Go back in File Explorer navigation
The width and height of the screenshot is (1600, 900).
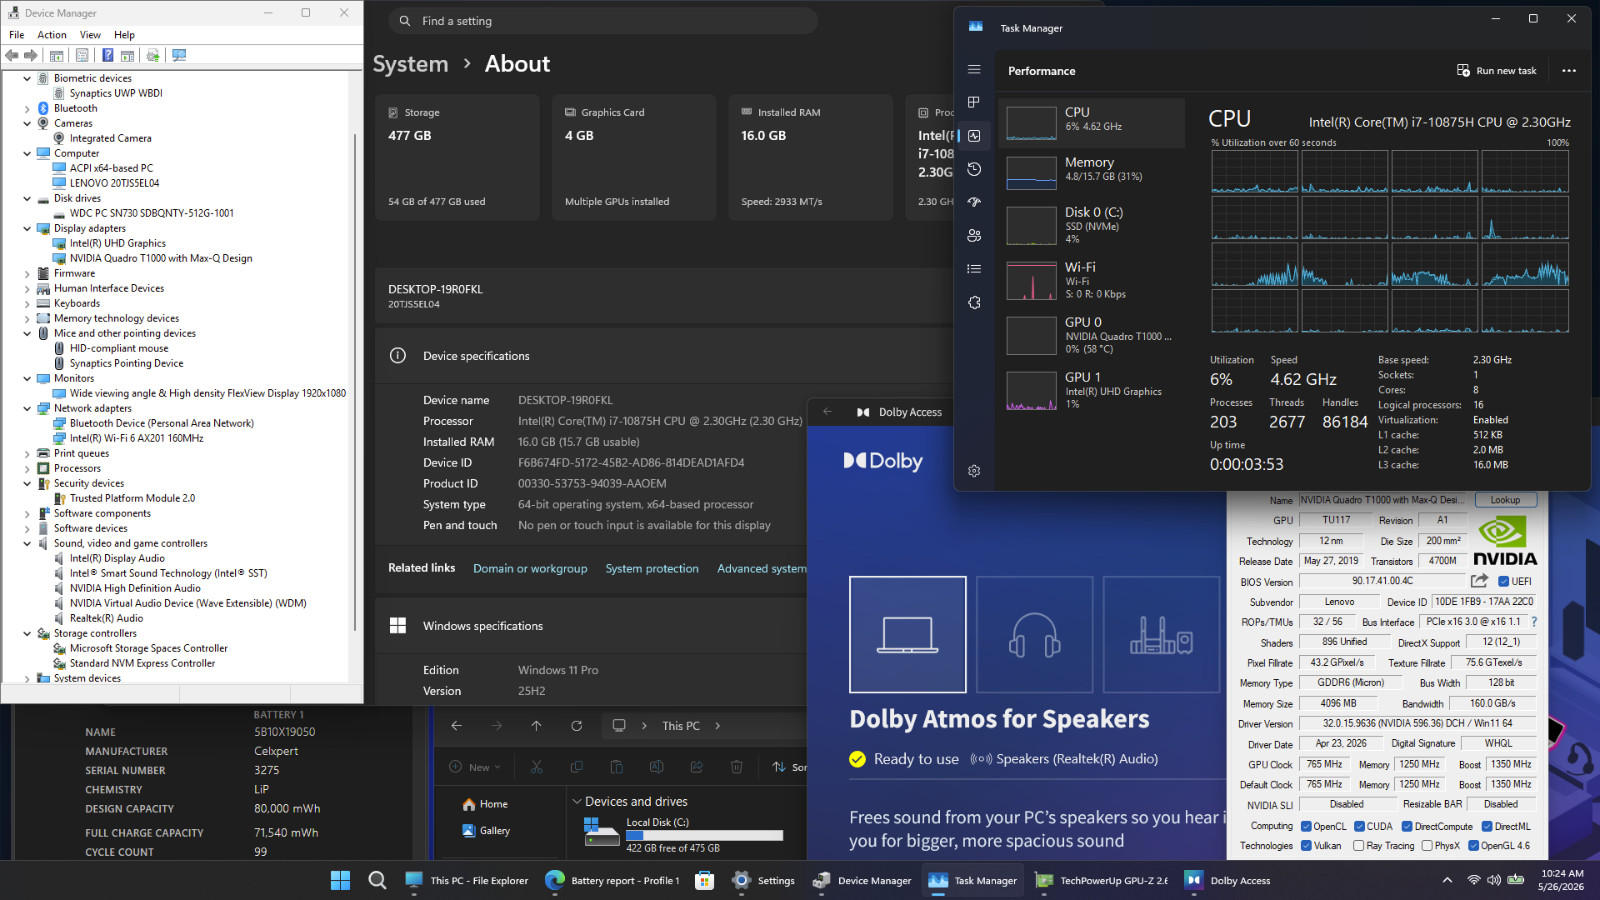coord(456,726)
